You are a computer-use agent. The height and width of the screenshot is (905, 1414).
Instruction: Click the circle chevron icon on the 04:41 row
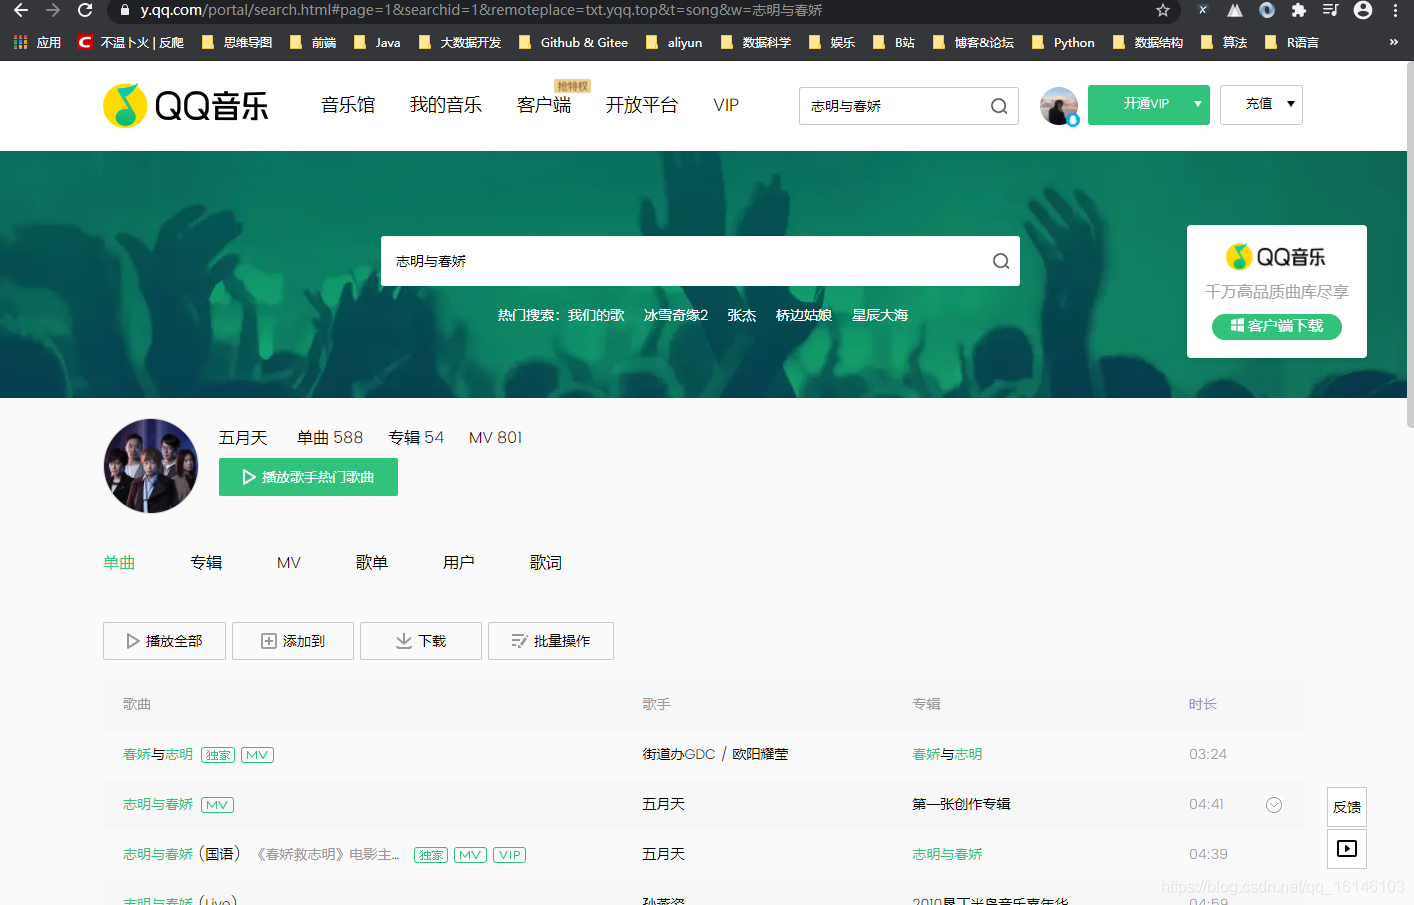click(1274, 805)
